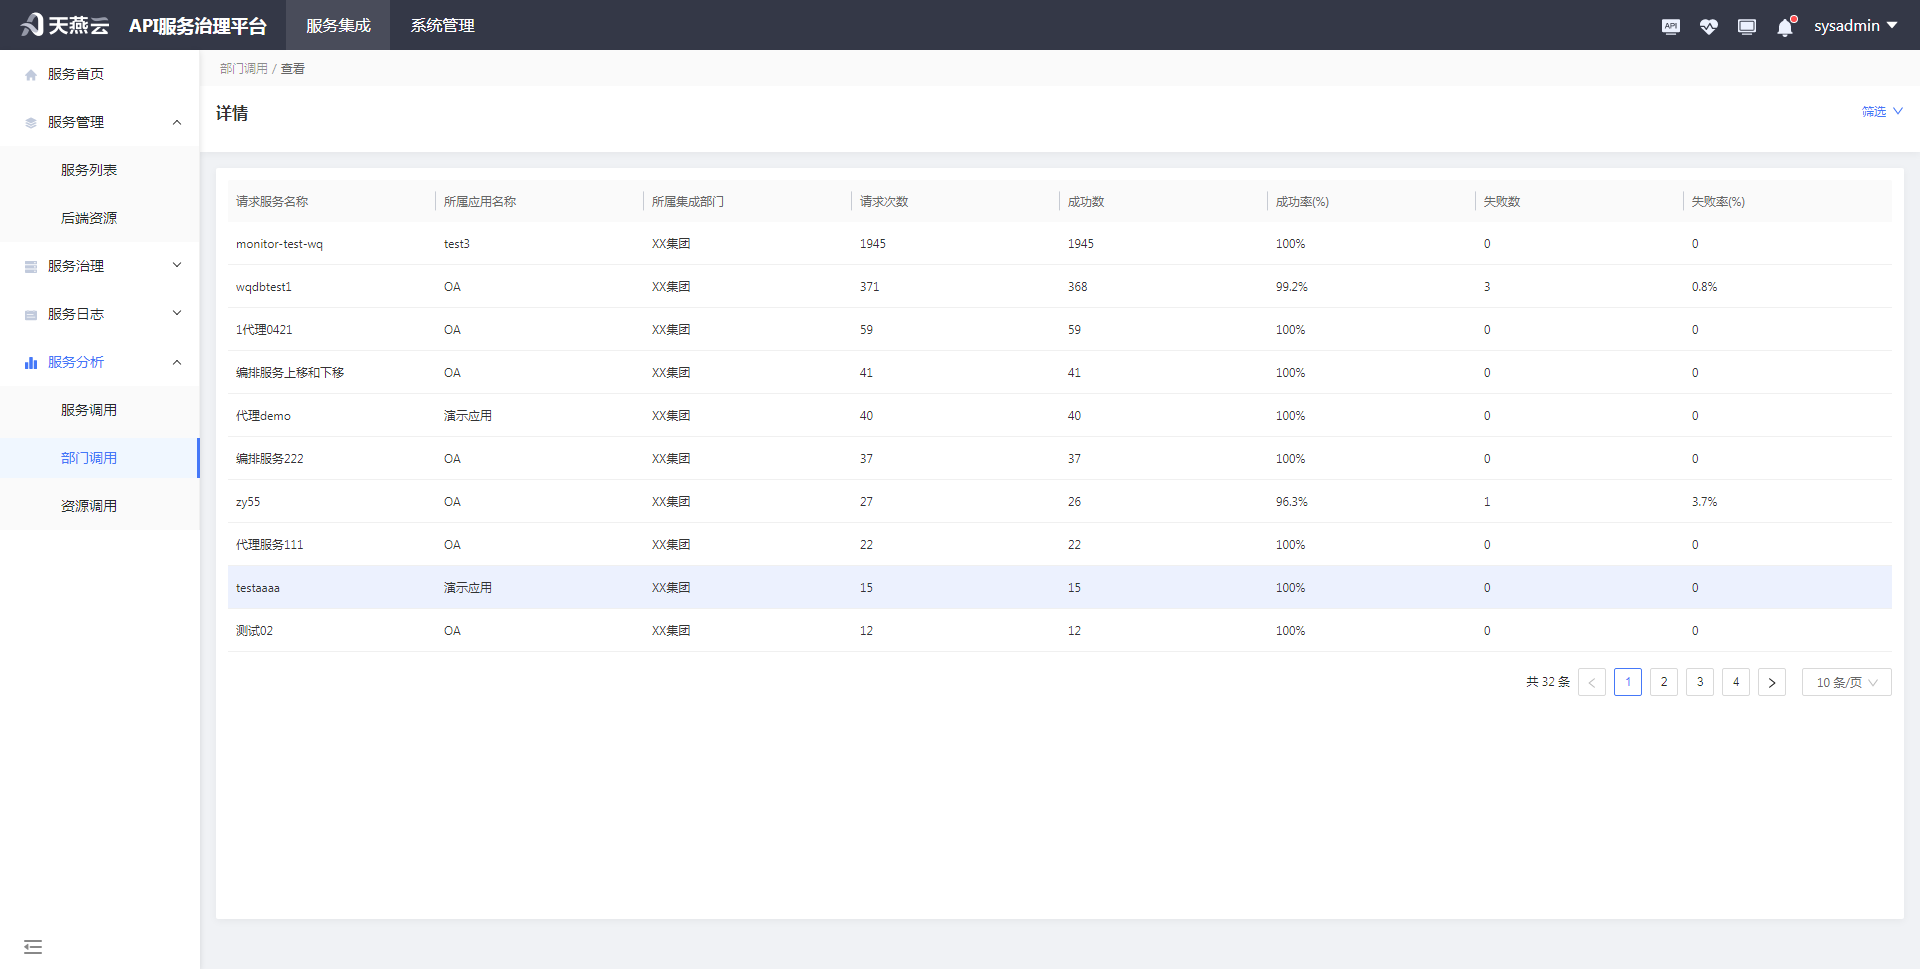
Task: Collapse sidebar using the bottom-left menu icon
Action: point(33,946)
